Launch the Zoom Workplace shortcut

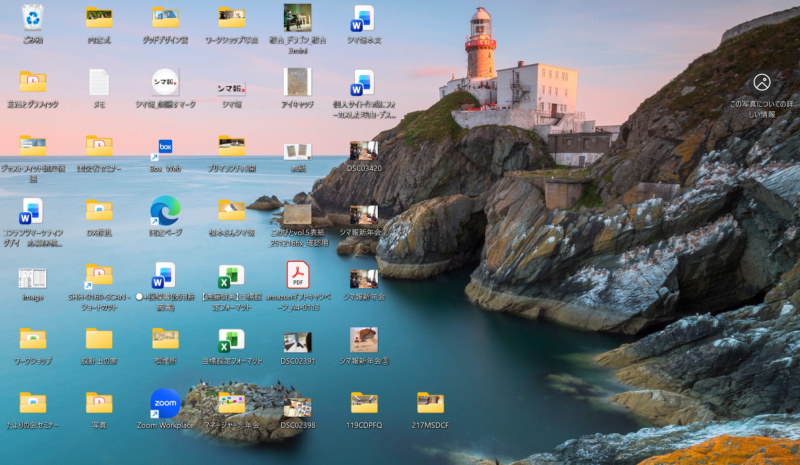165,403
